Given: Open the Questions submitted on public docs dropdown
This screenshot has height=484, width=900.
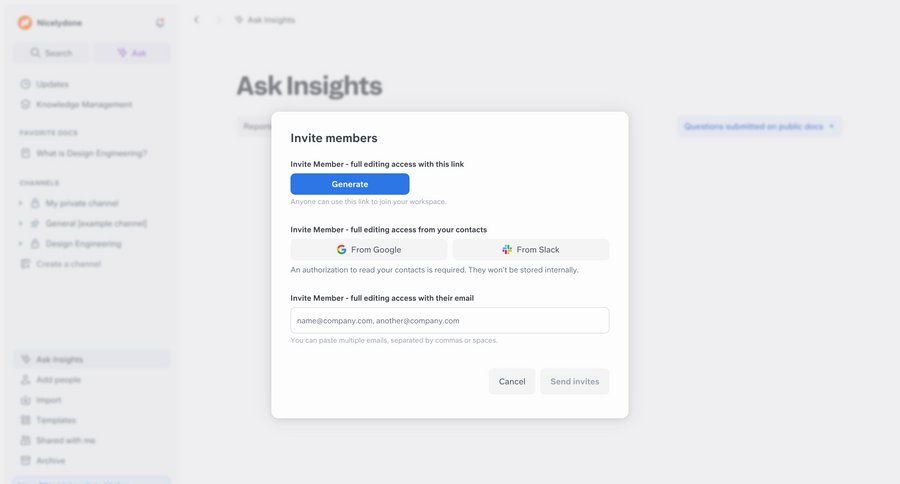Looking at the screenshot, I should (x=759, y=126).
